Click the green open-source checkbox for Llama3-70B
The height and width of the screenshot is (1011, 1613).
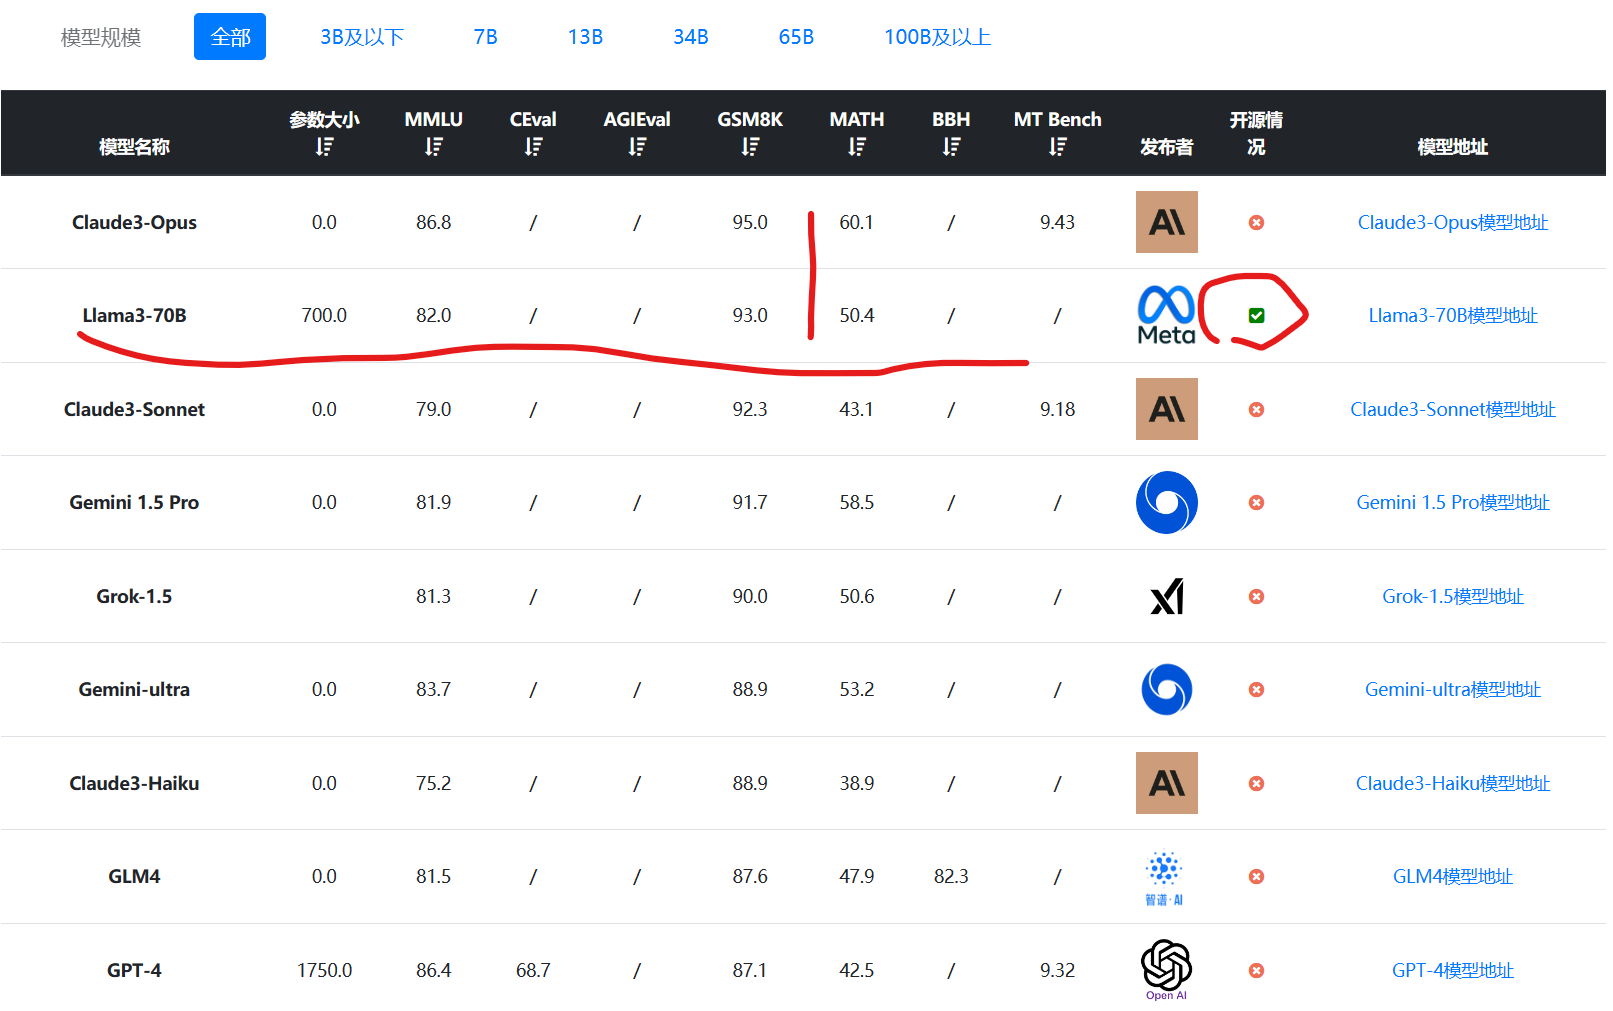(1256, 315)
